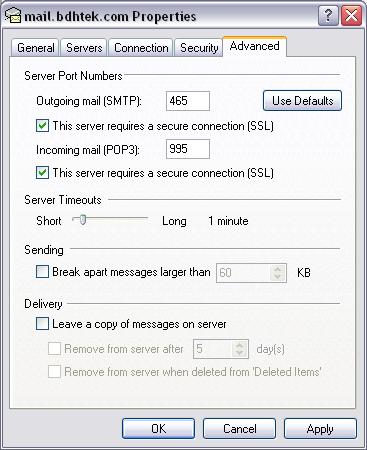
Task: Go to the Connection tab
Action: click(141, 48)
